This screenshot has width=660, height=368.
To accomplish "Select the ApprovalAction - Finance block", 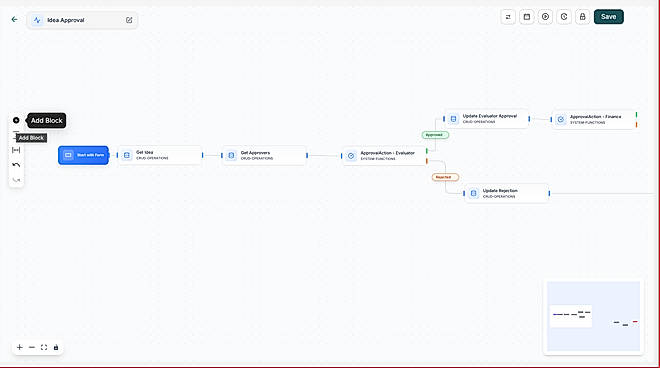I will 594,120.
